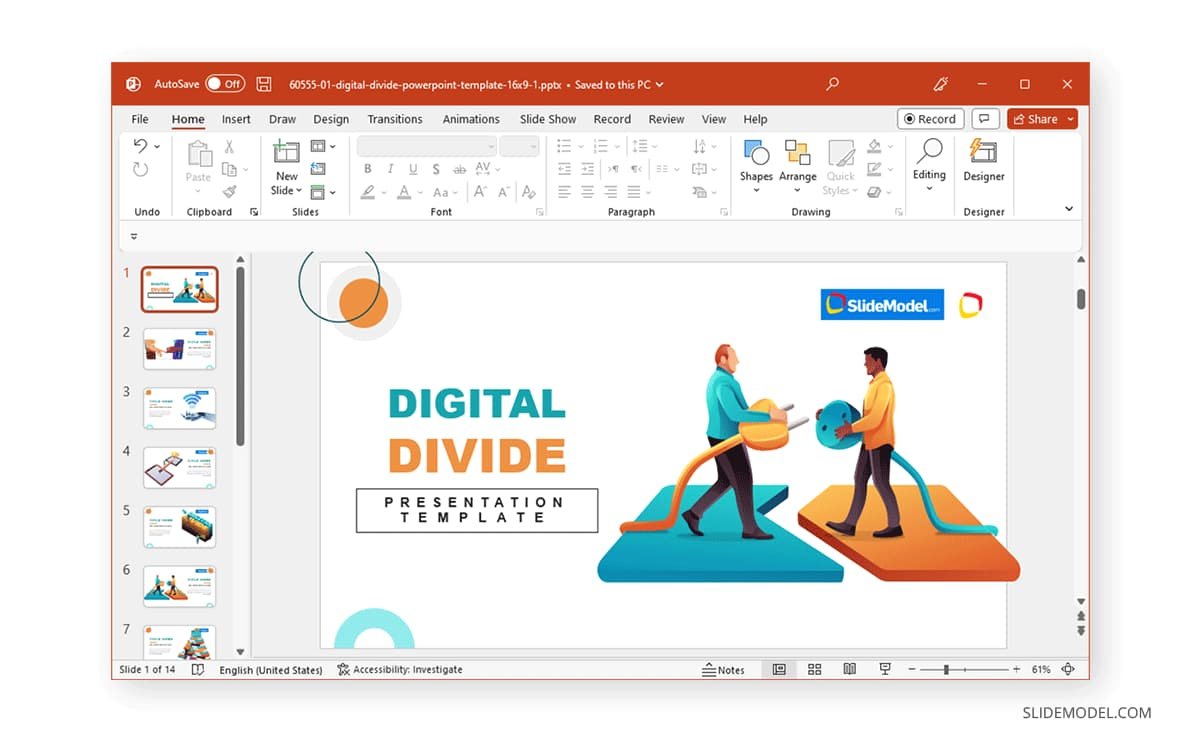Toggle Normal view button in status bar

click(x=779, y=669)
